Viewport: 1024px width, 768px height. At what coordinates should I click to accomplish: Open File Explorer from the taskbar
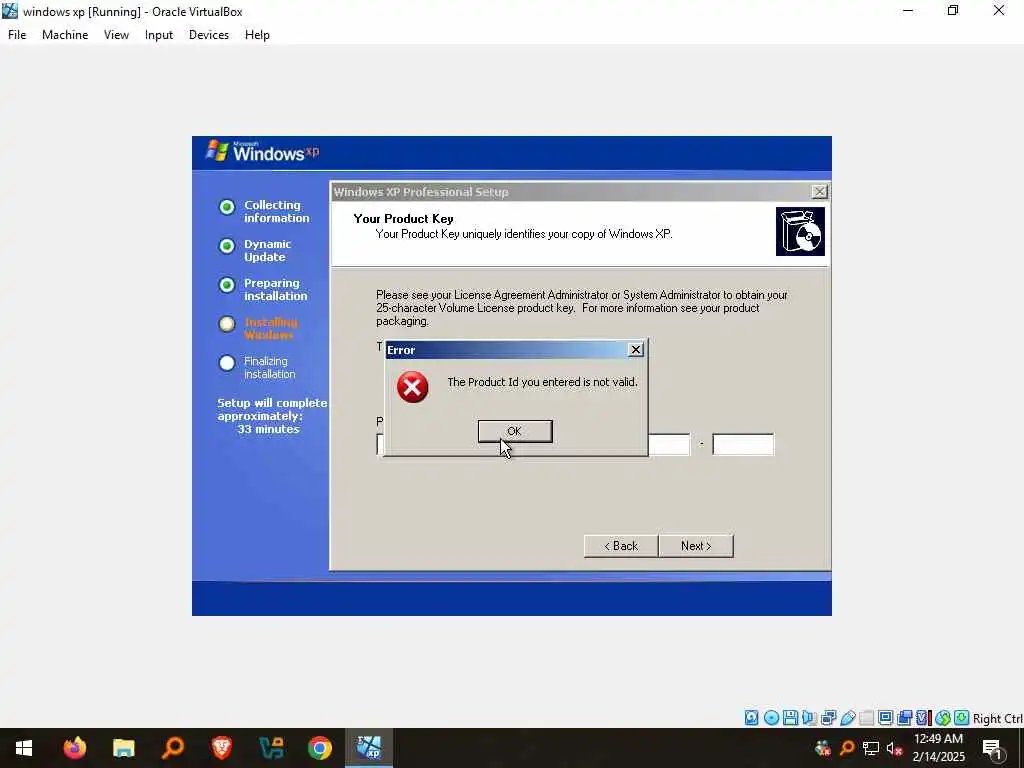point(123,748)
